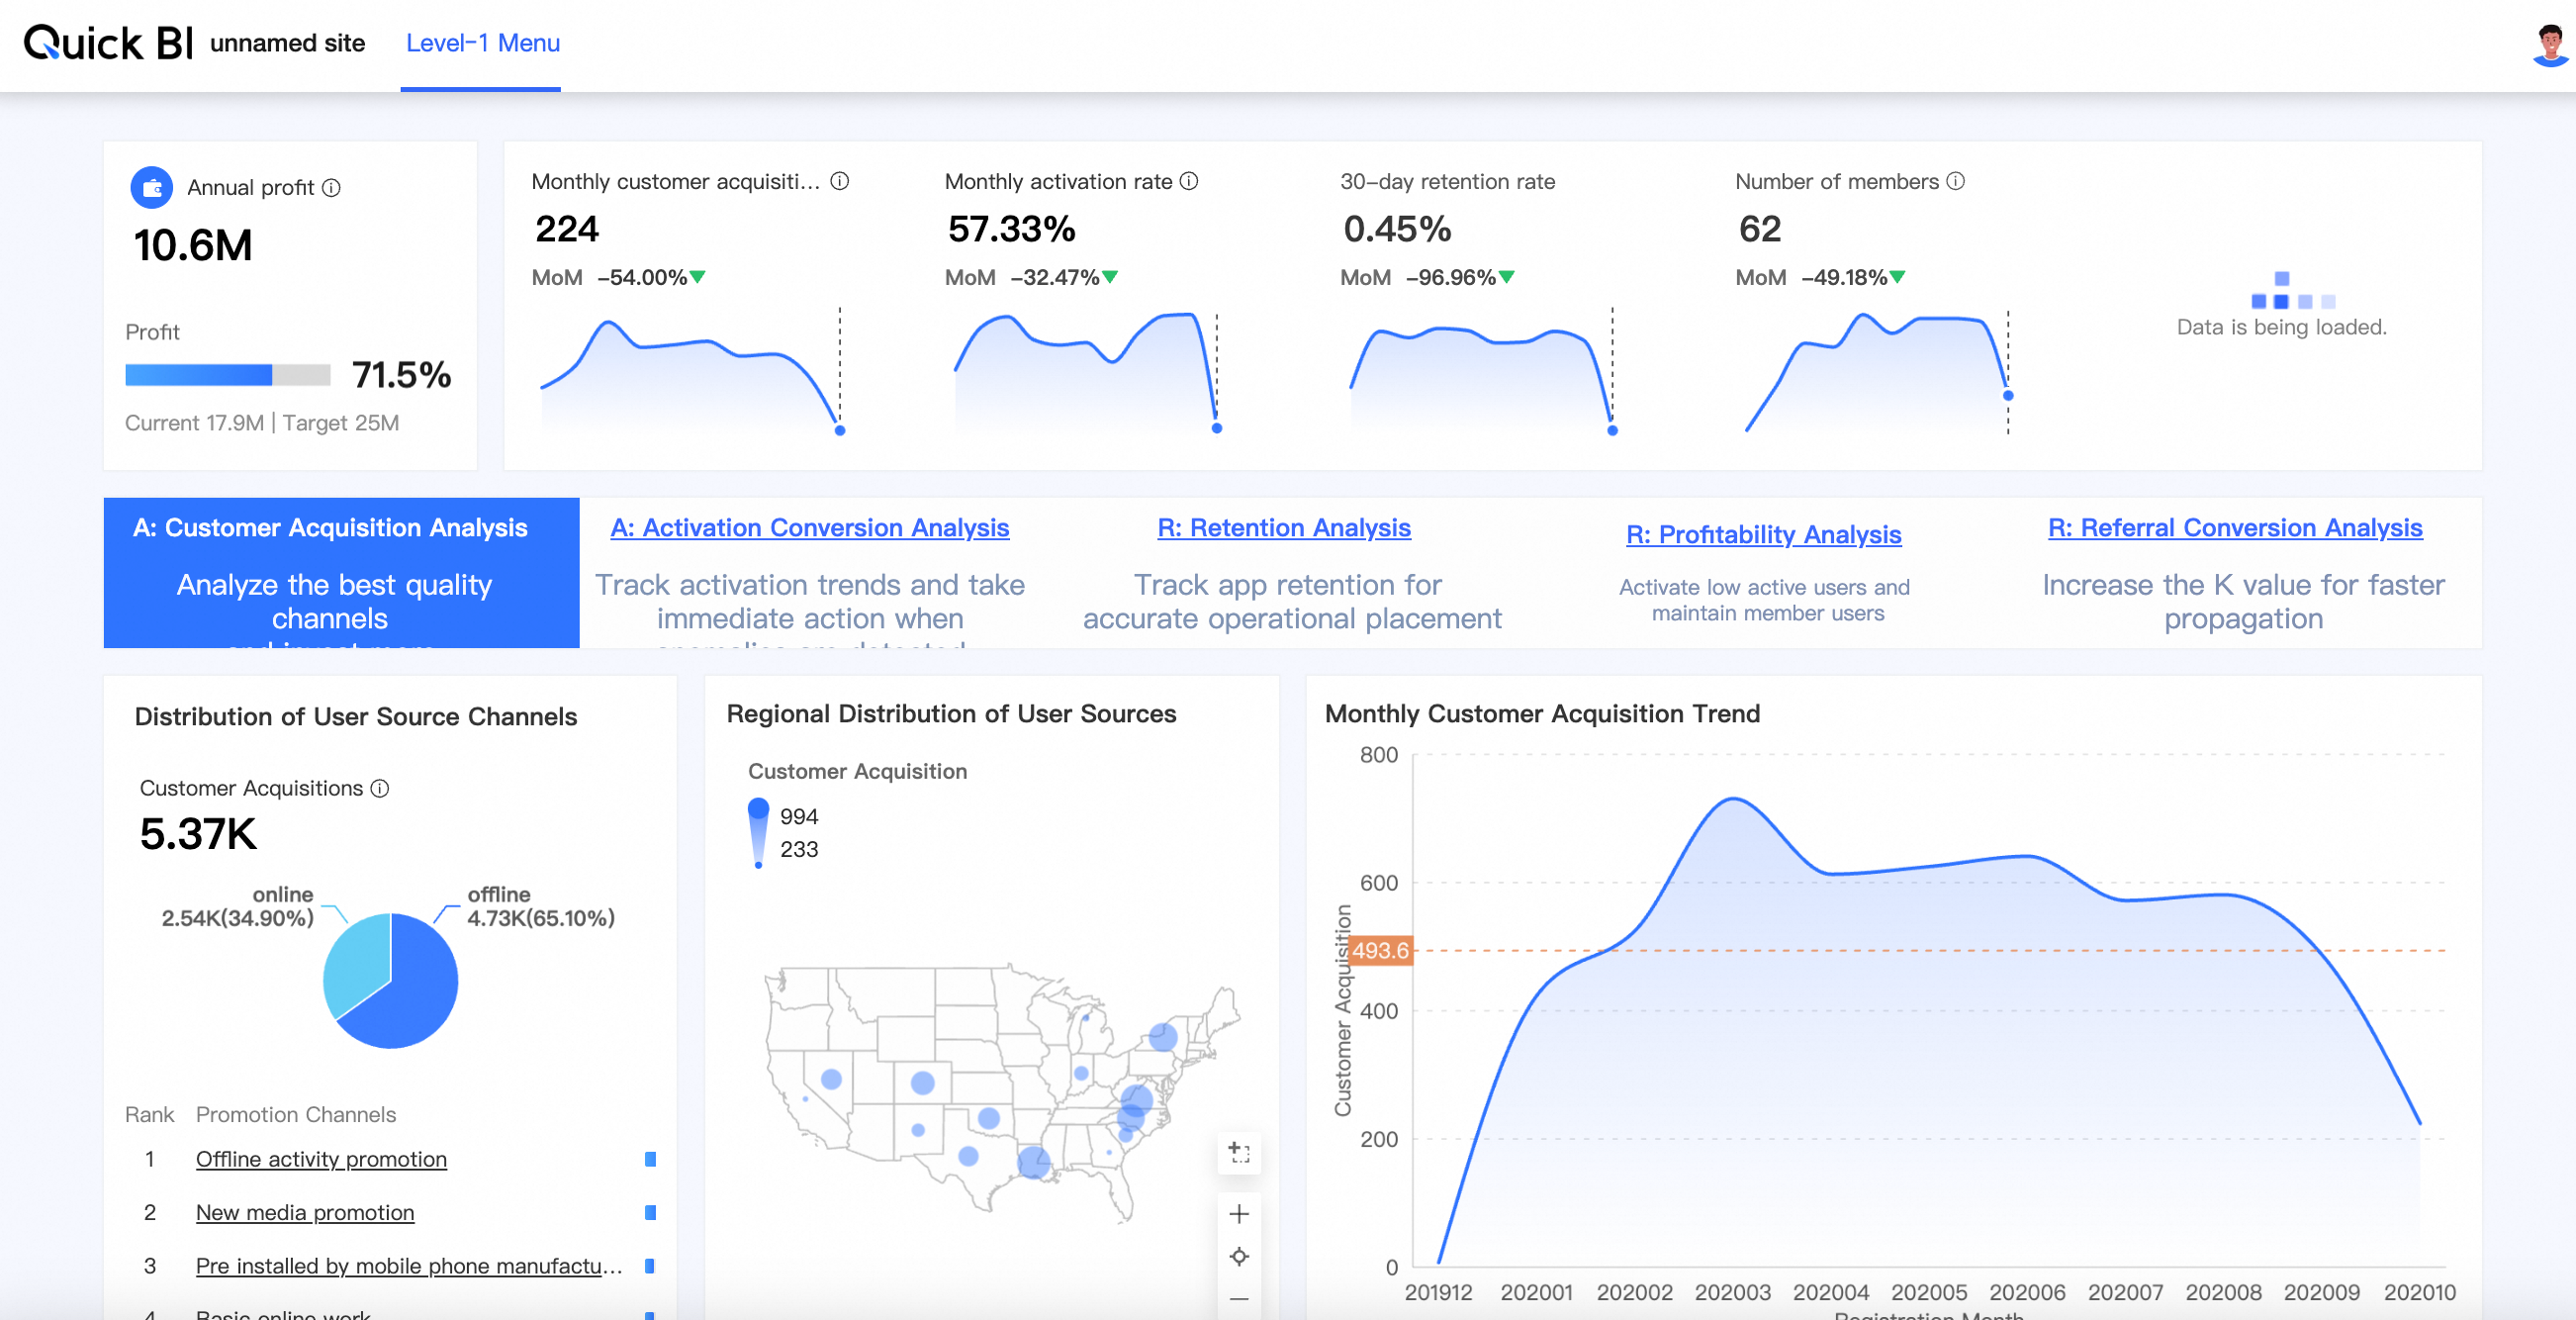Screen dimensions: 2576x1320
Task: Click info icon beside Monthly activation rate
Action: 1189,181
